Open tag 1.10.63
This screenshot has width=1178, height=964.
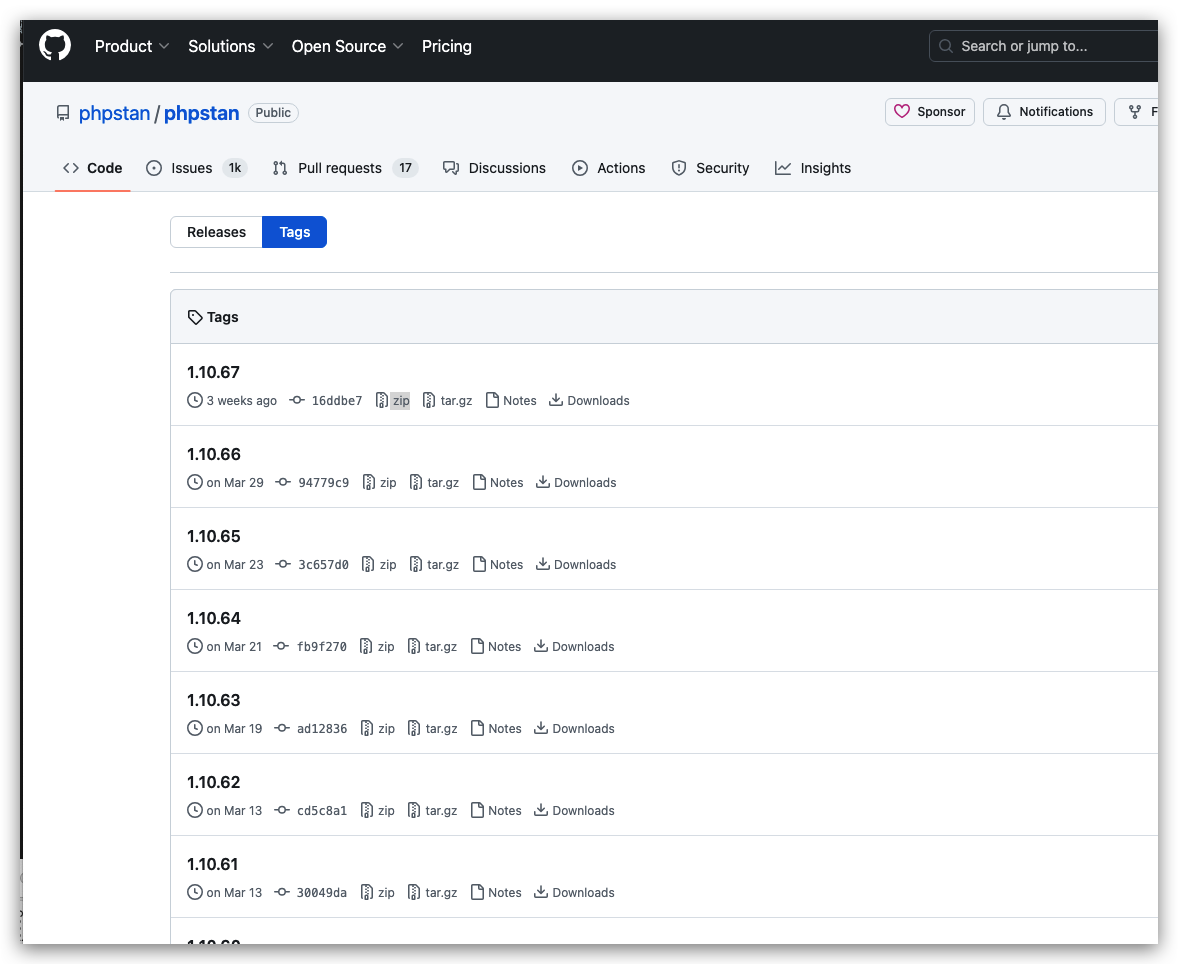[214, 700]
